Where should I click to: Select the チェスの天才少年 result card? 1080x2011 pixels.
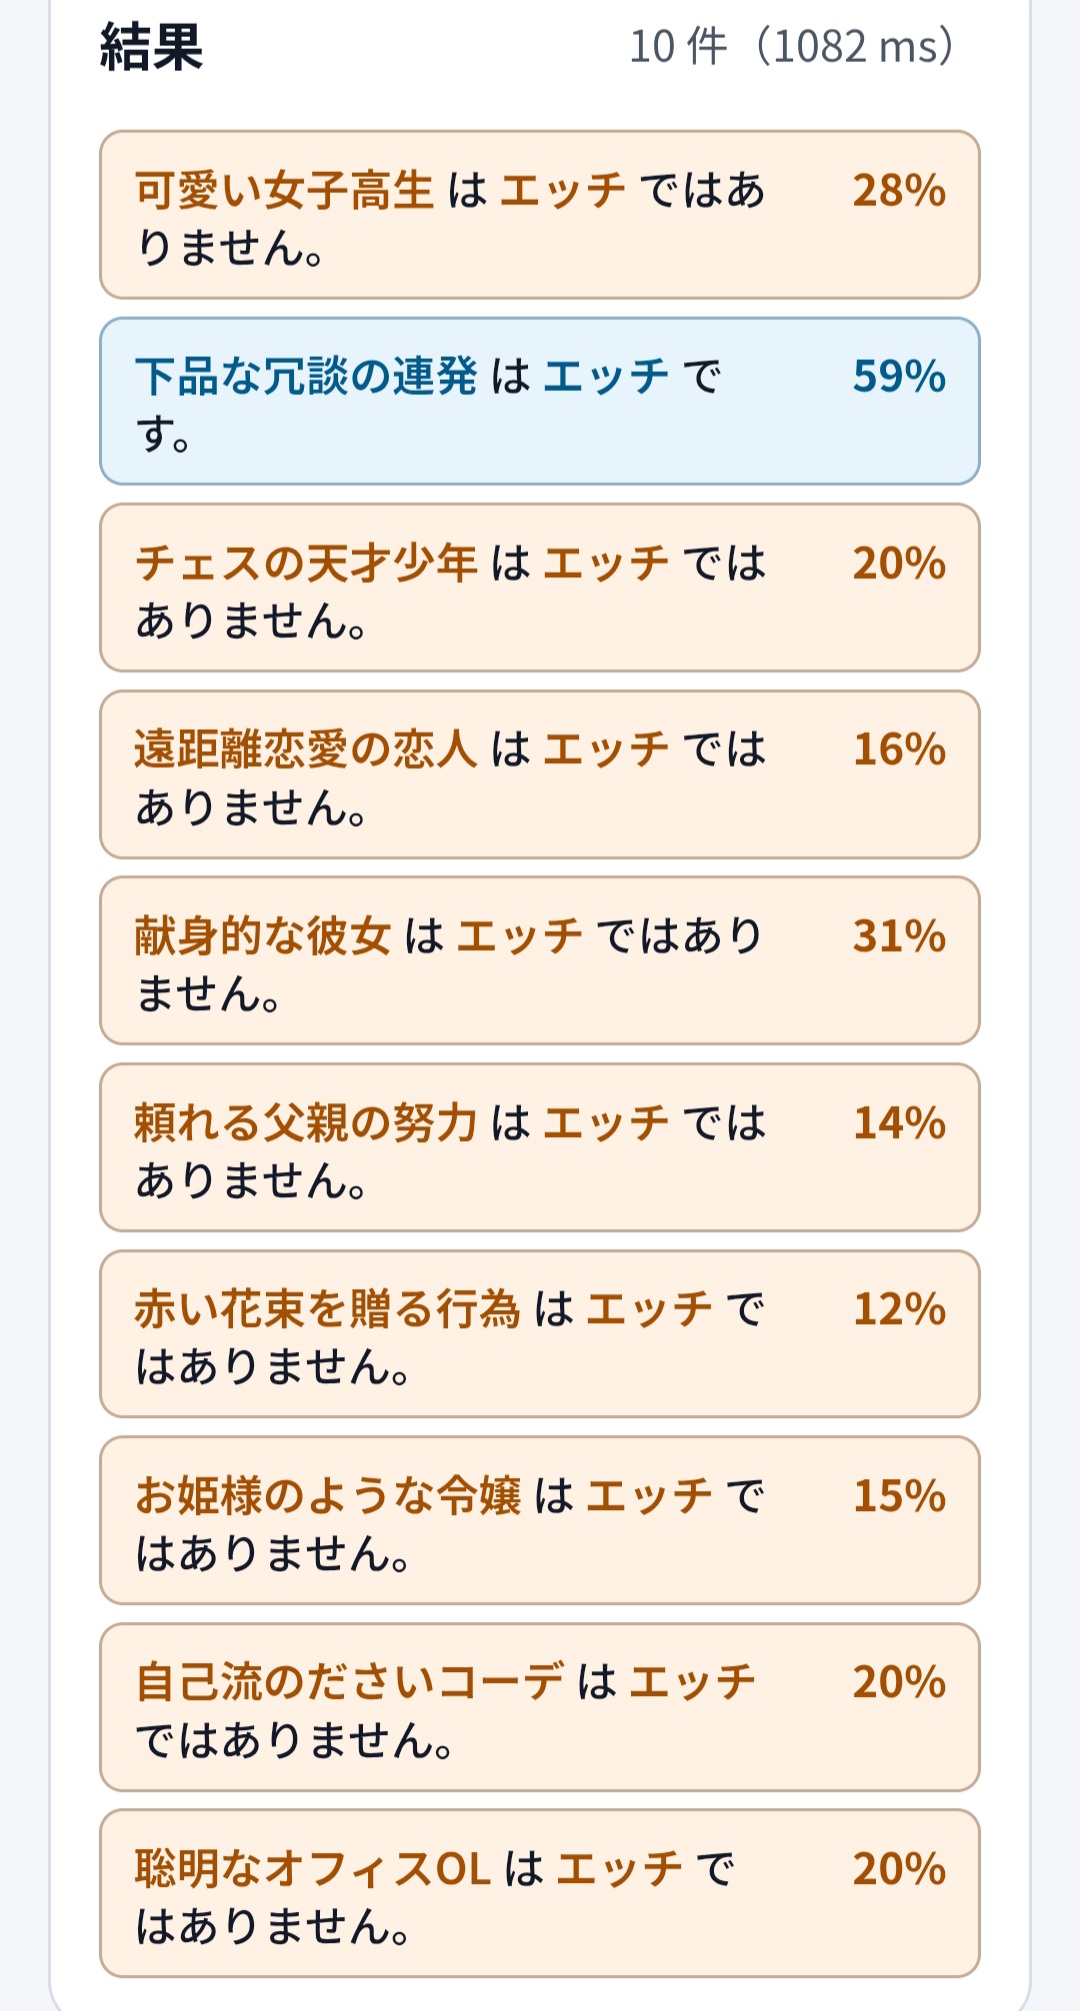point(540,588)
